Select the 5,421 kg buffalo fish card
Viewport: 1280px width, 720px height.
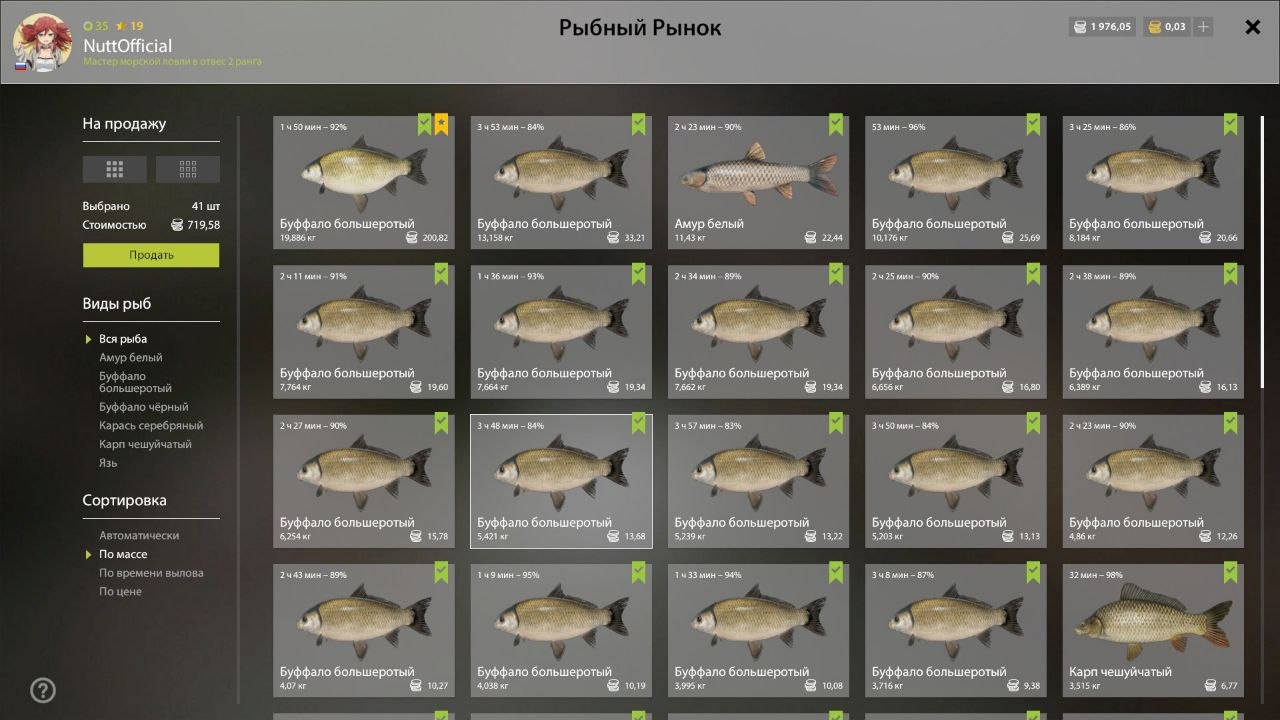click(561, 481)
